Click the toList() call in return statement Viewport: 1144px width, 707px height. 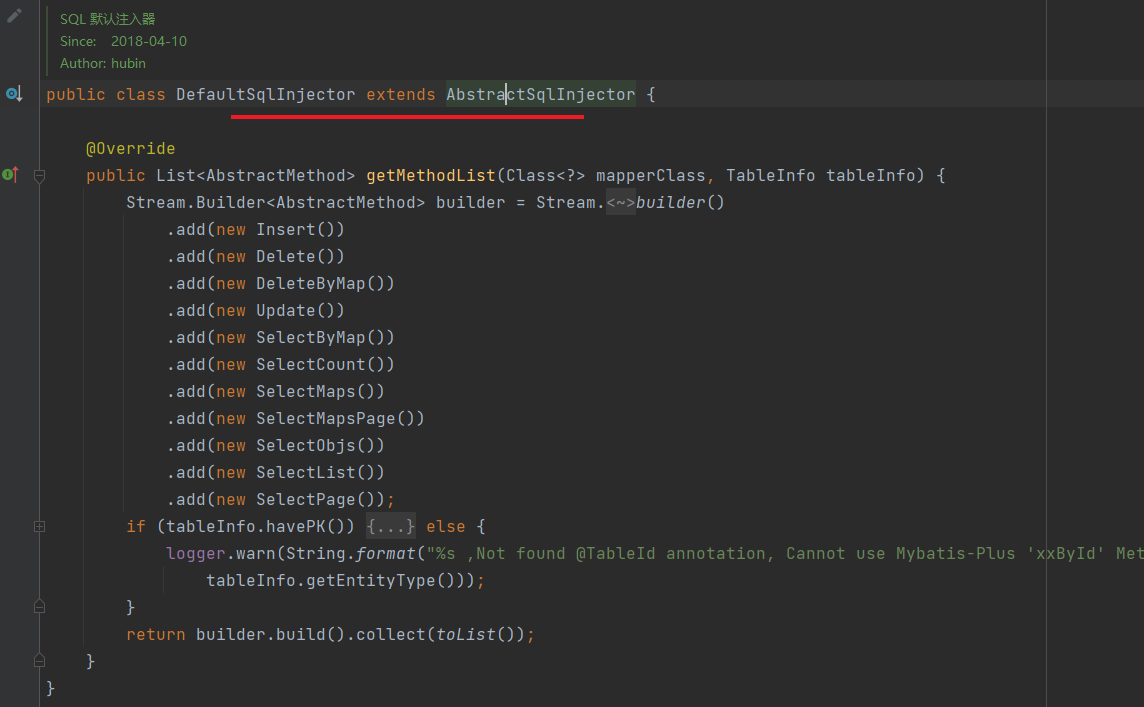475,635
